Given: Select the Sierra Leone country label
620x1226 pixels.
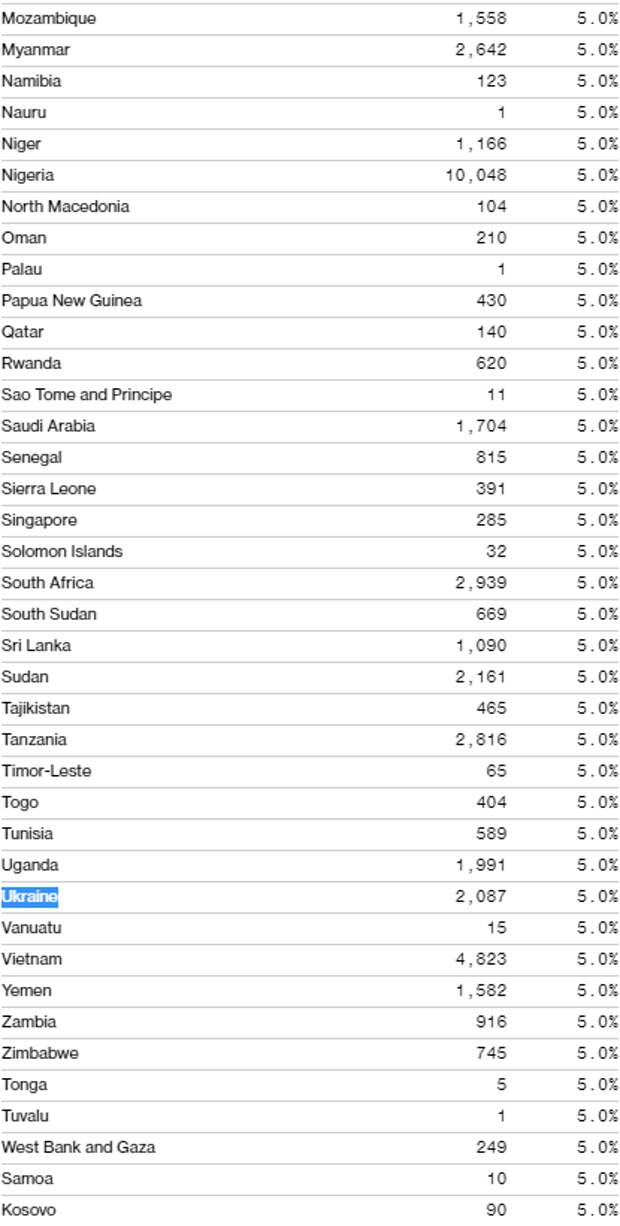Looking at the screenshot, I should (x=49, y=488).
